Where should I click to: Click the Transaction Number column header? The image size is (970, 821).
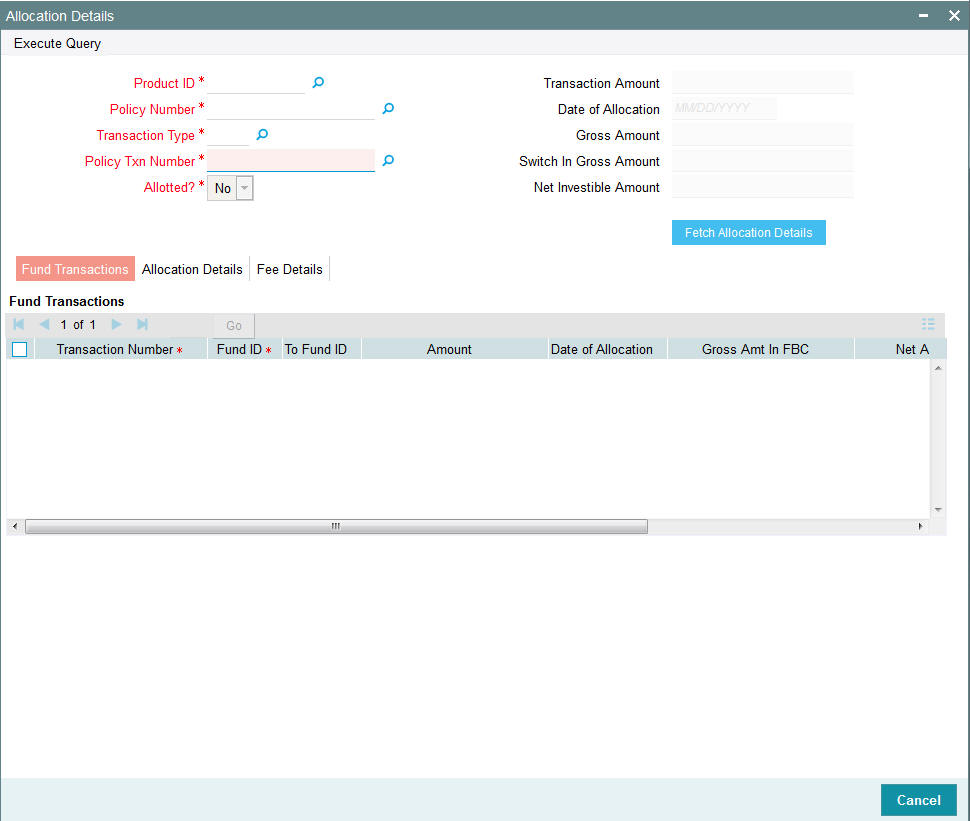(x=121, y=350)
